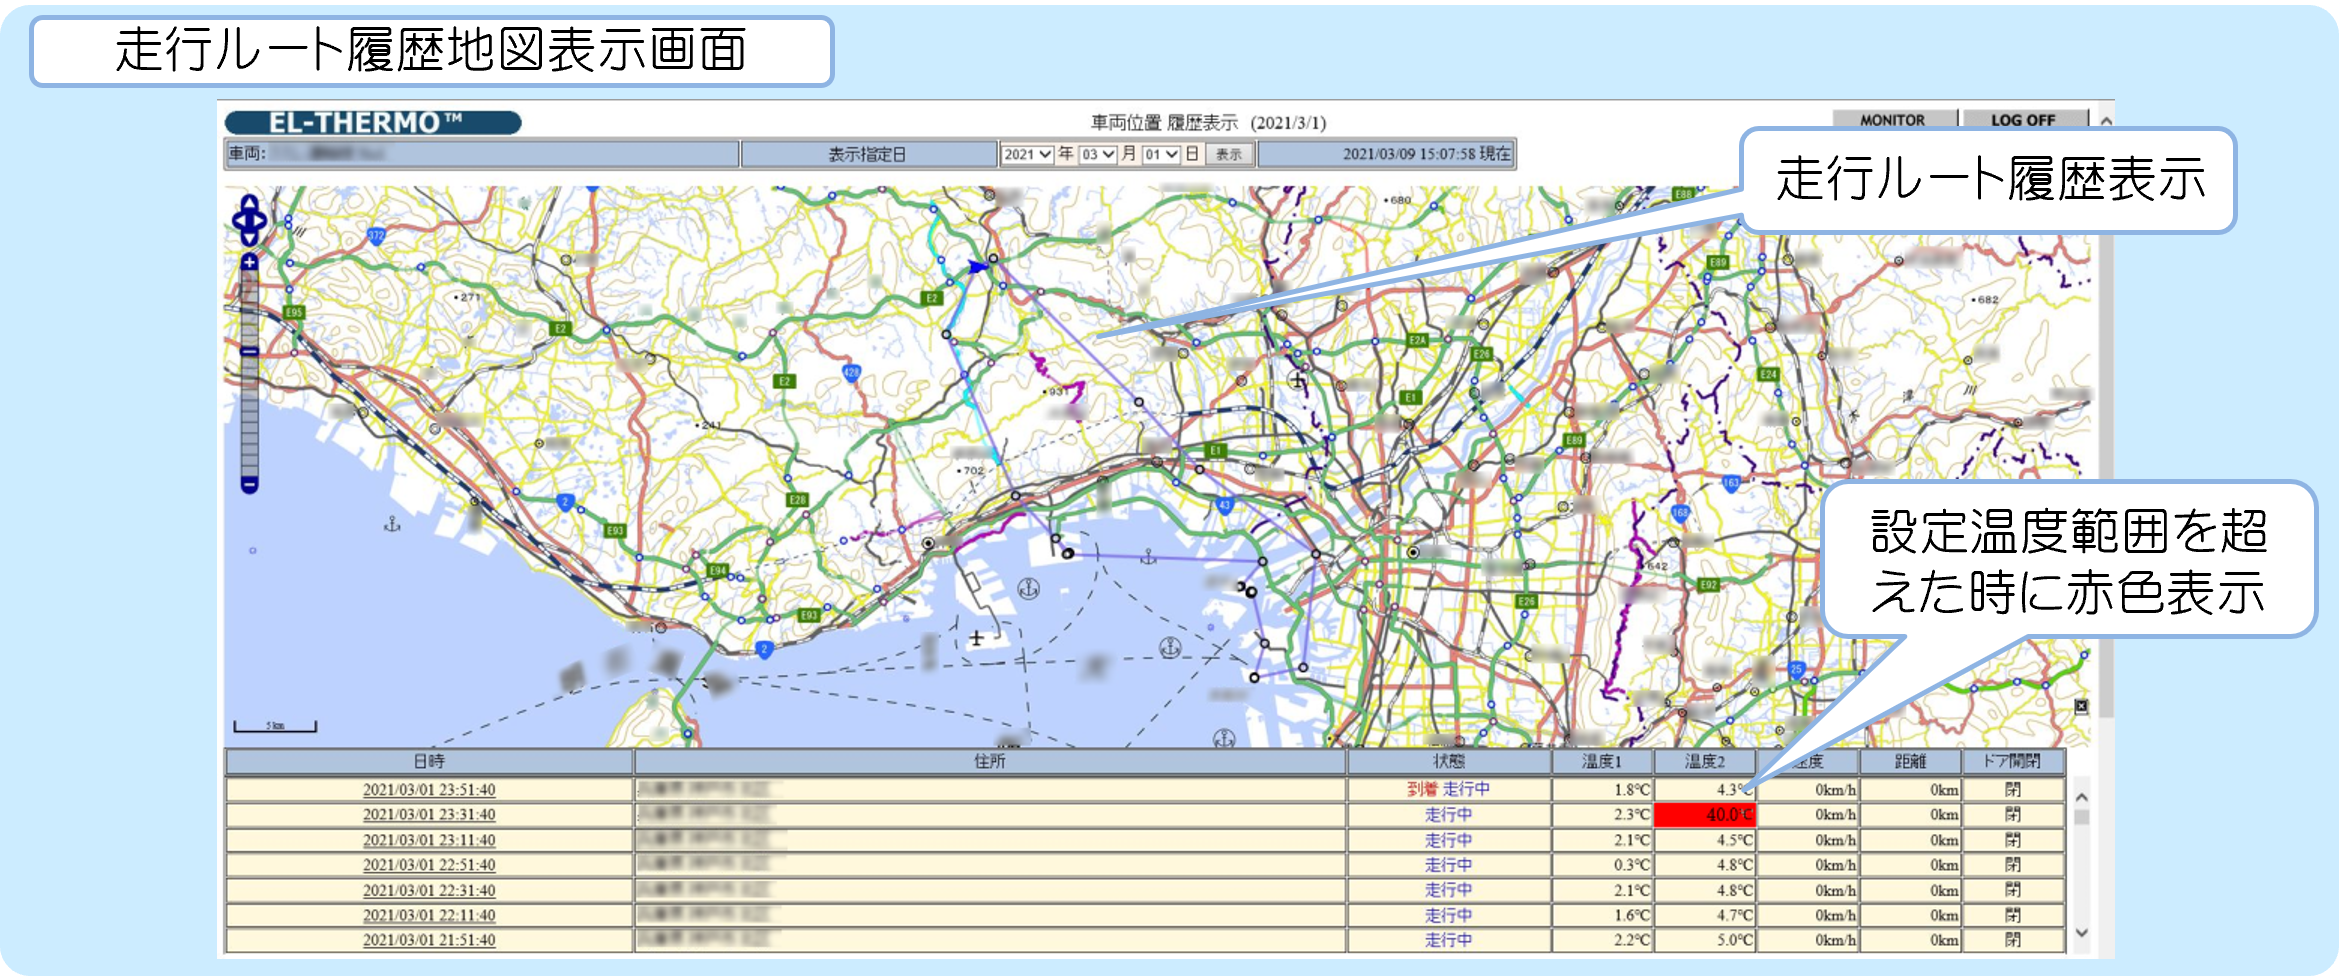Click the 状態 column header

coord(1449,762)
